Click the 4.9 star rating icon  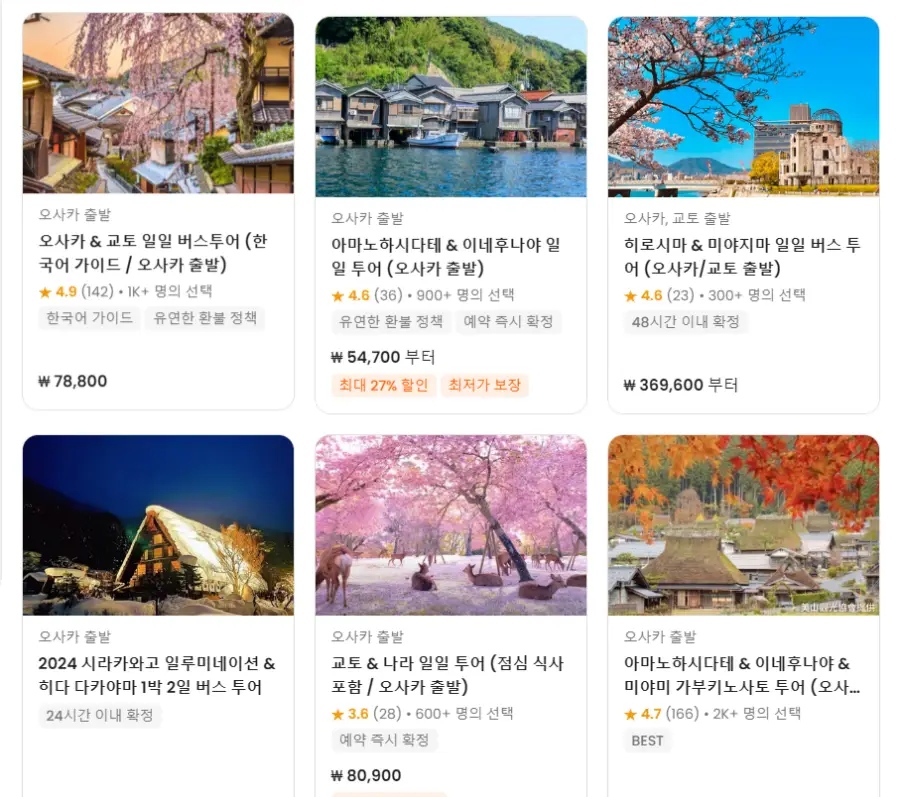click(45, 292)
